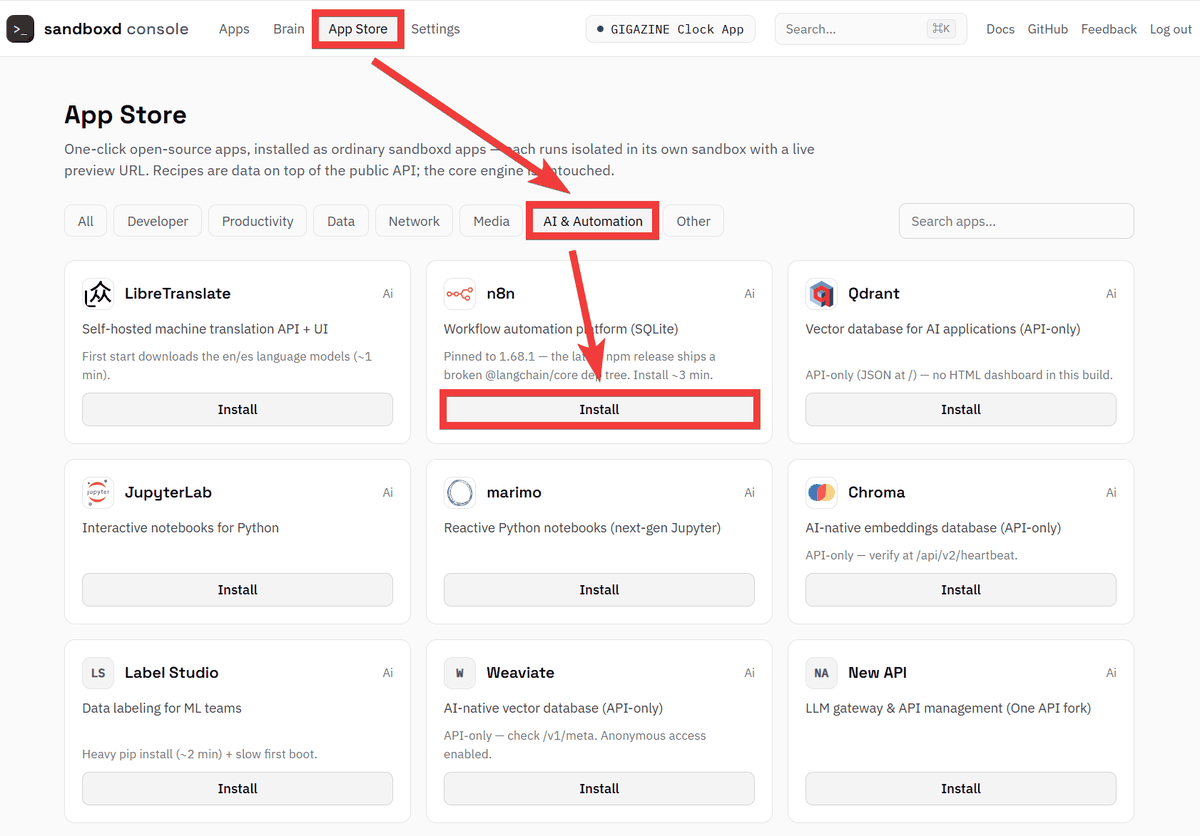Click the Chroma card title
The height and width of the screenshot is (836, 1200).
pos(877,493)
